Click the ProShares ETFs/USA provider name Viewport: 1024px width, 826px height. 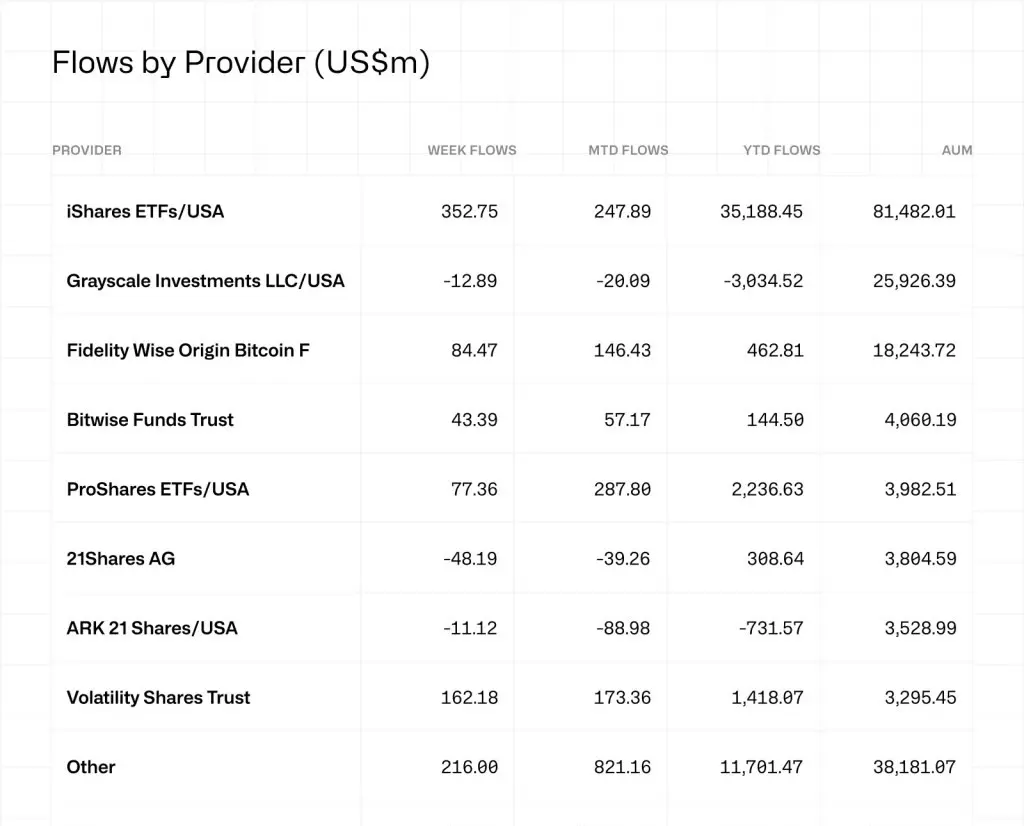pos(157,489)
